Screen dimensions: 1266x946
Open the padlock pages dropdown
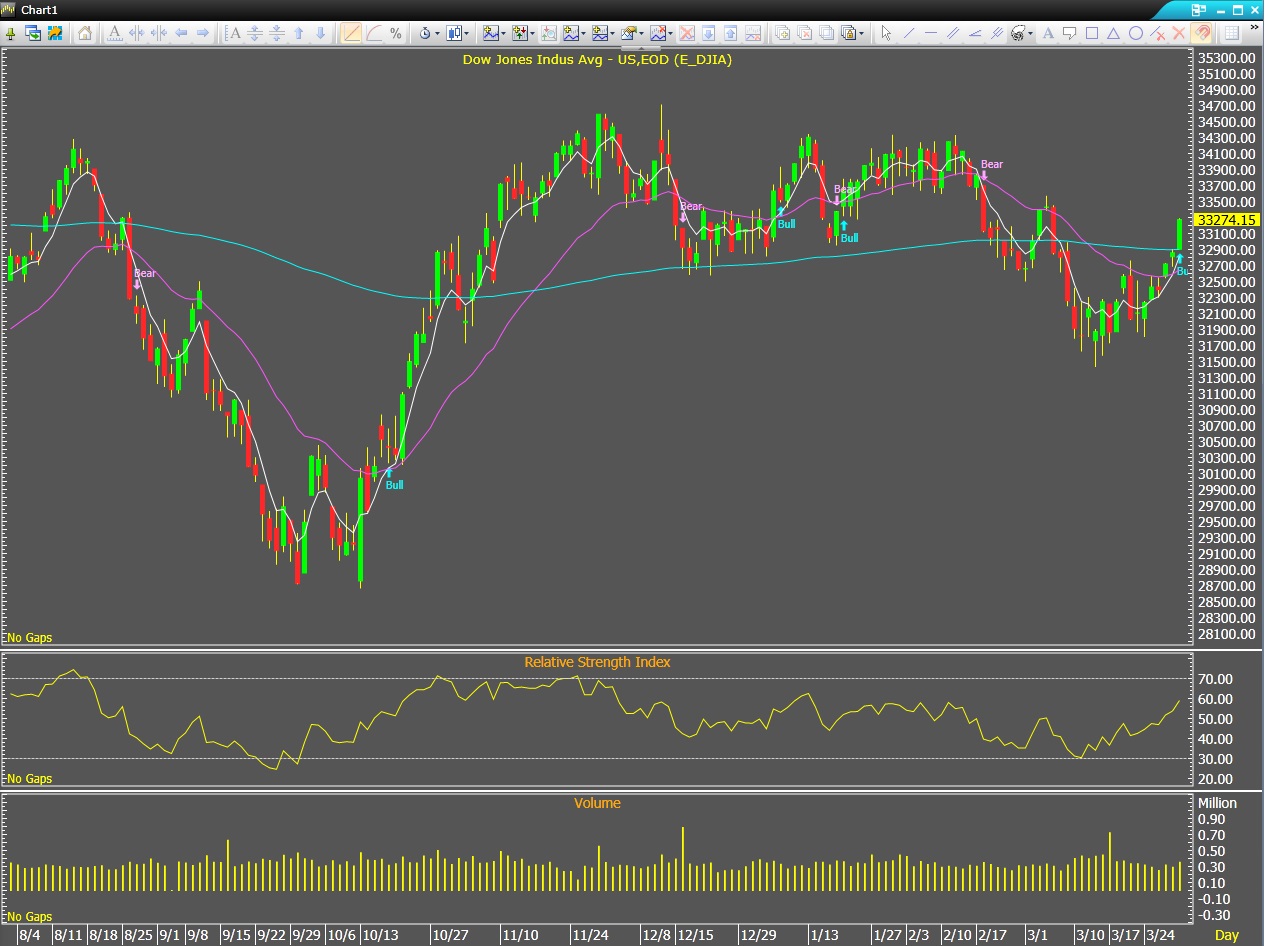tap(852, 33)
